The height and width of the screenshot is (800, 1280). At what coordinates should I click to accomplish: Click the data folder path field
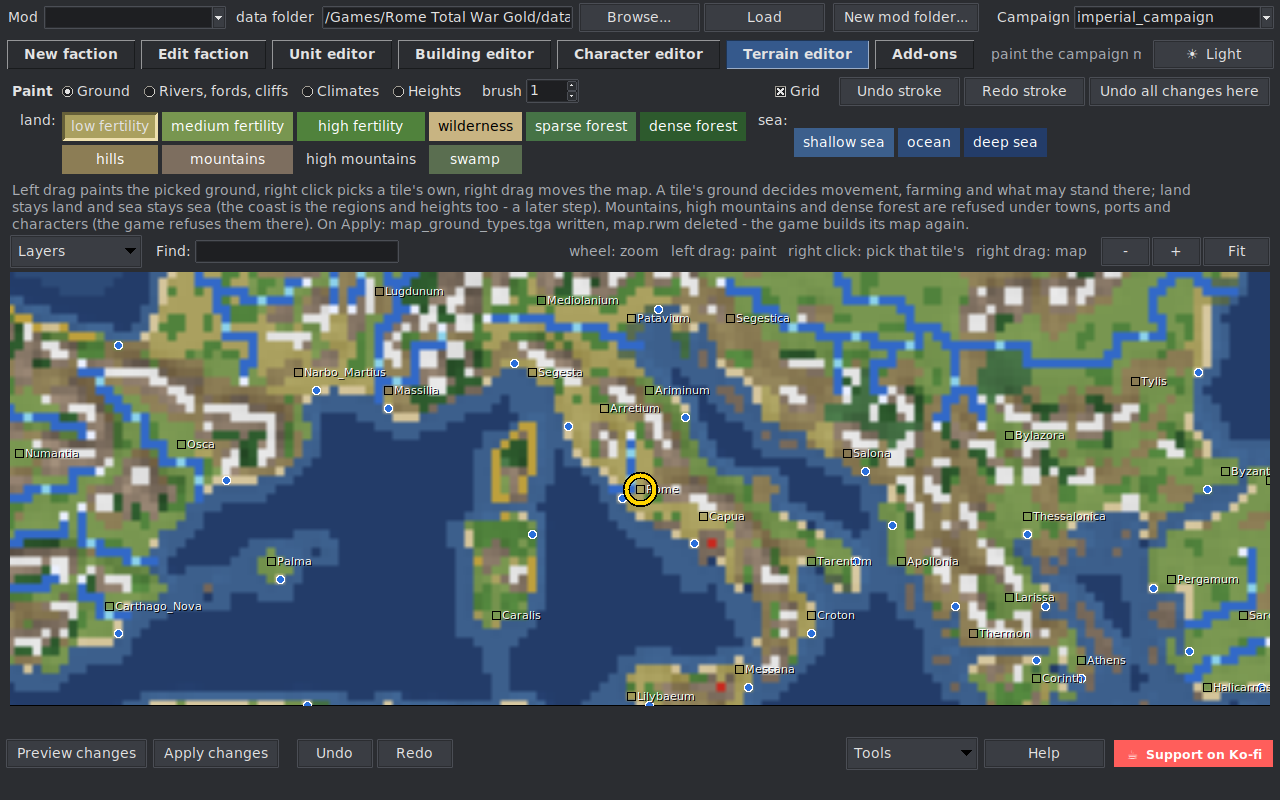[447, 17]
